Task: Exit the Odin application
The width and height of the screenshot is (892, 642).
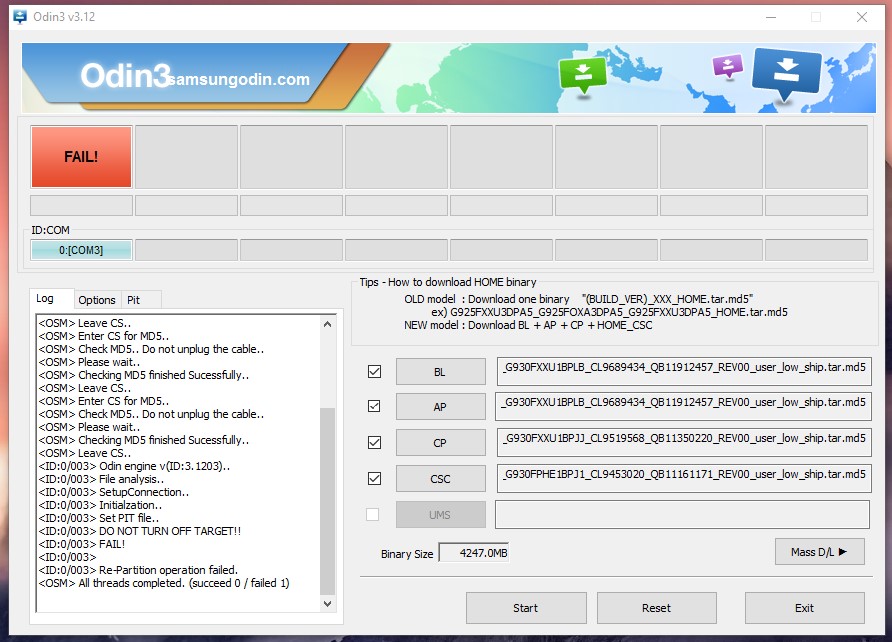Action: [x=804, y=608]
